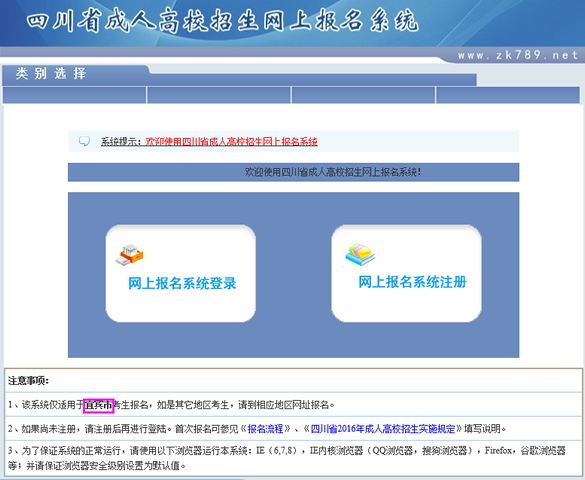Open 四川省2016年成人高校招生实施规定 link

(383, 429)
